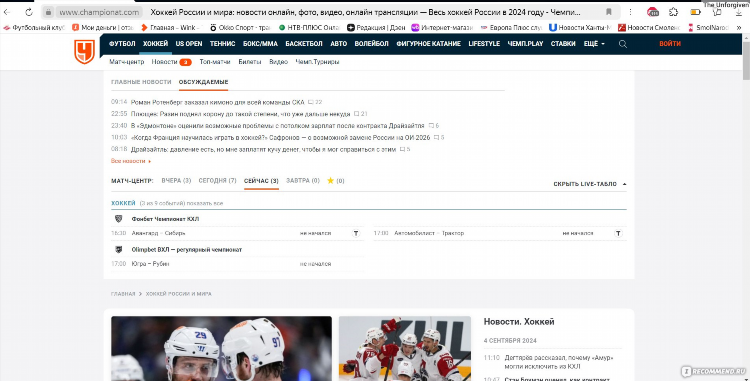Open the Чемп.Турниры submenu link
This screenshot has height=381, width=750.
pyautogui.click(x=317, y=62)
